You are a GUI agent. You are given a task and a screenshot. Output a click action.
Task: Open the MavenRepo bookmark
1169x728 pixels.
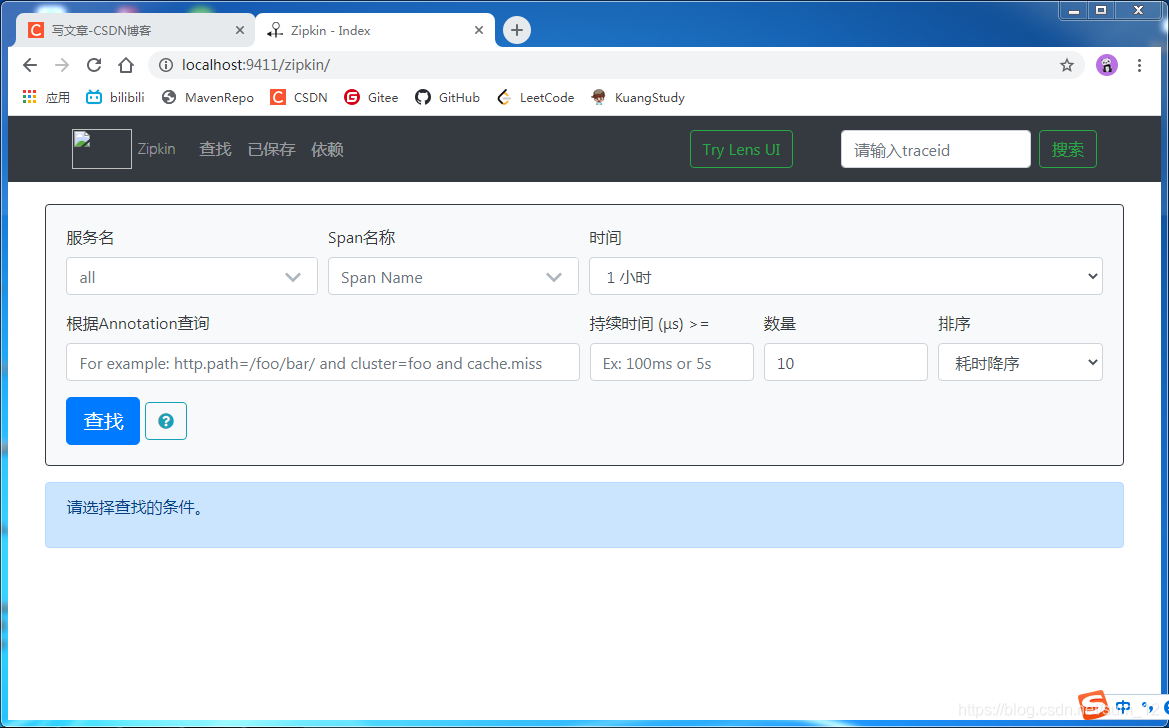(207, 98)
